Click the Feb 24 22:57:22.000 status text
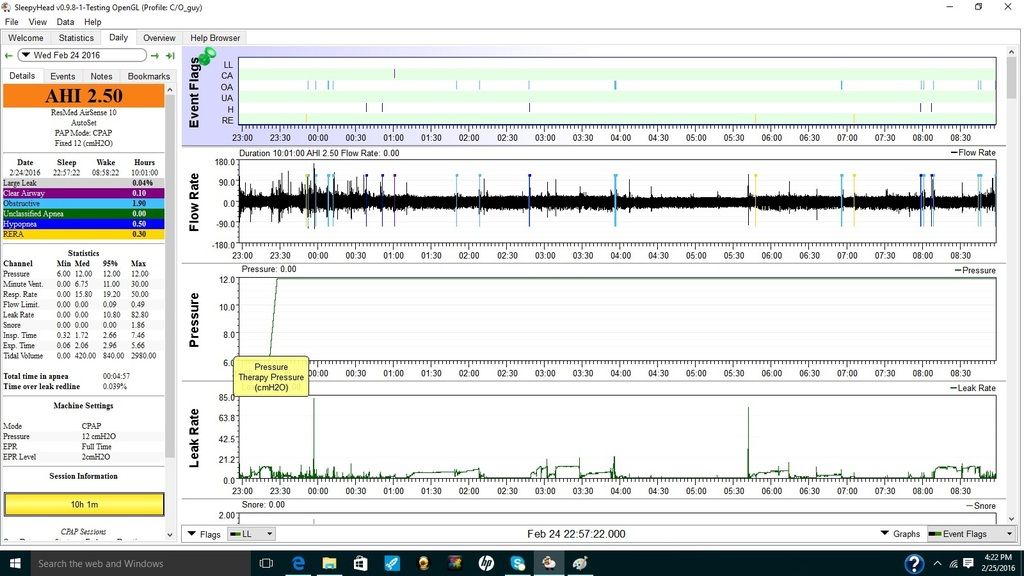Screen dimensions: 1024x576 576,534
